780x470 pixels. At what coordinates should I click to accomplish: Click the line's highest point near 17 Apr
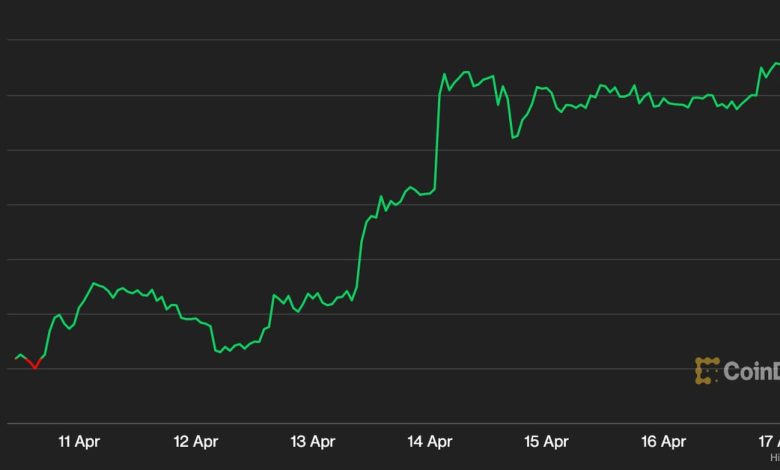[x=775, y=64]
